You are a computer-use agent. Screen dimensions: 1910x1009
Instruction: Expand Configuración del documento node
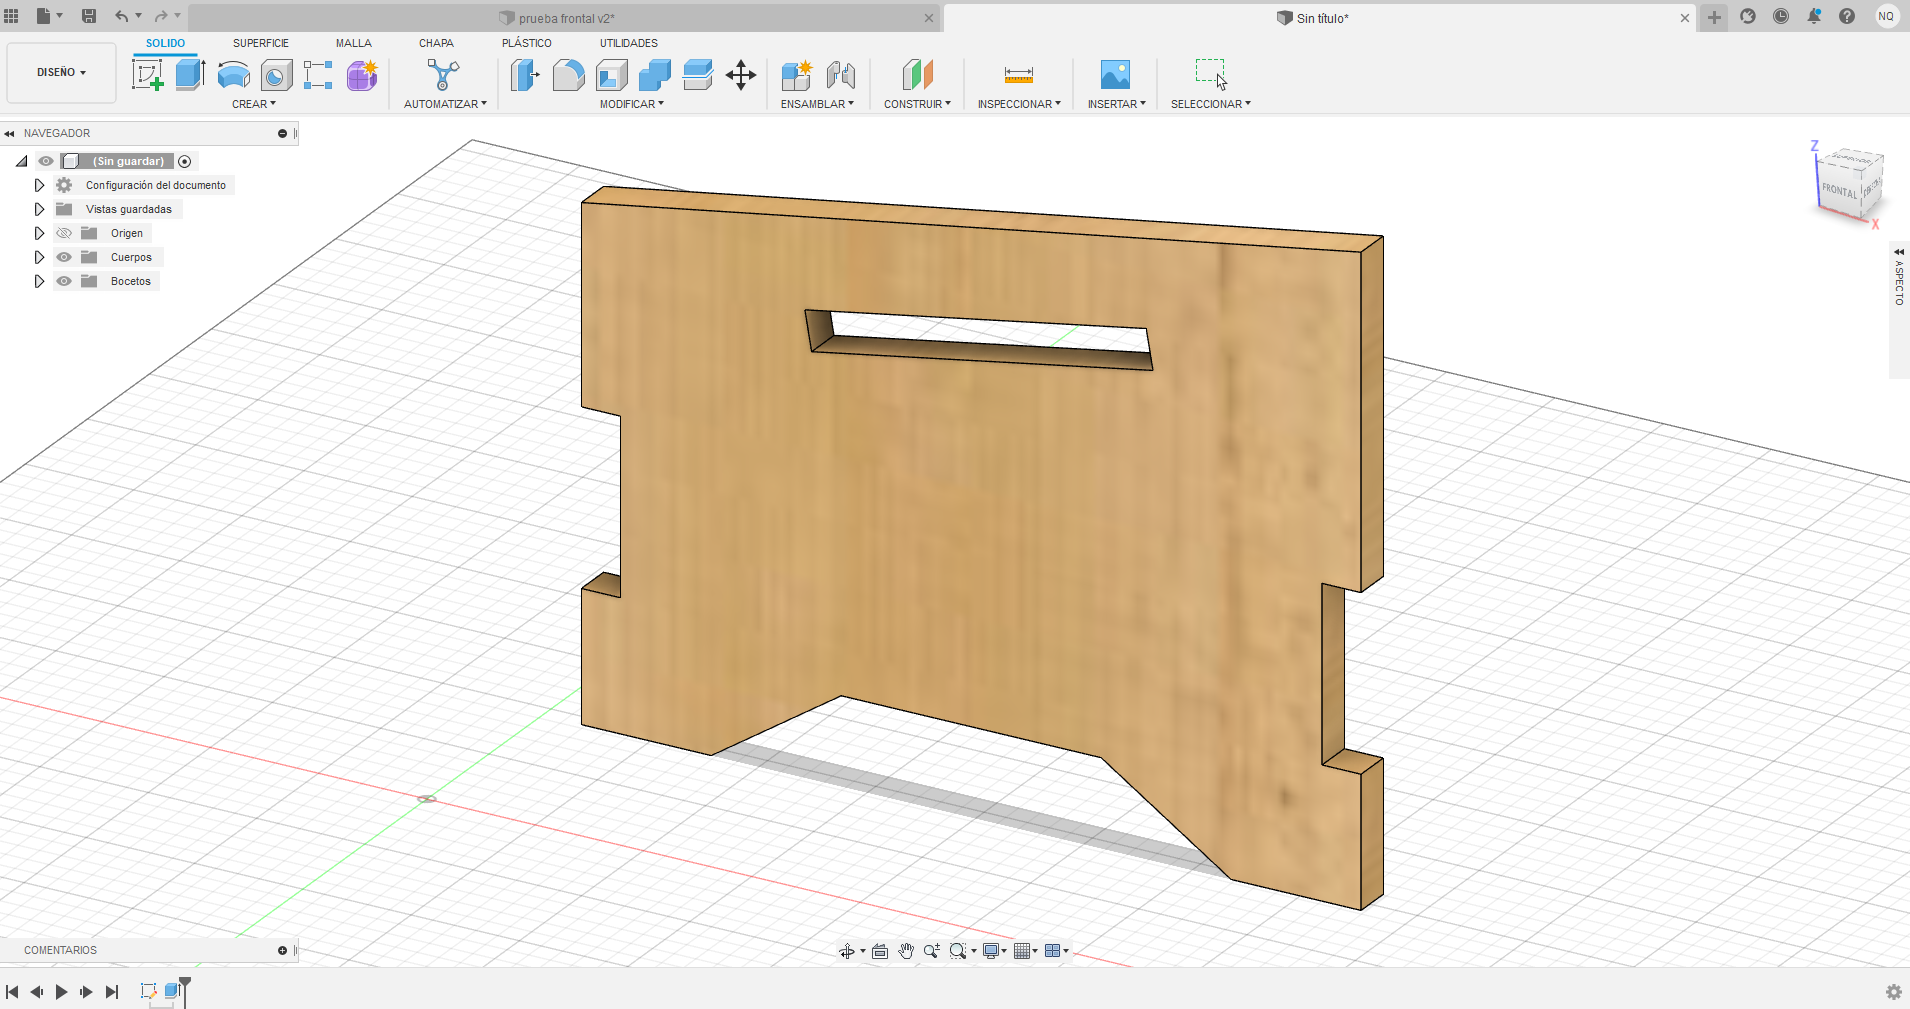pyautogui.click(x=39, y=185)
